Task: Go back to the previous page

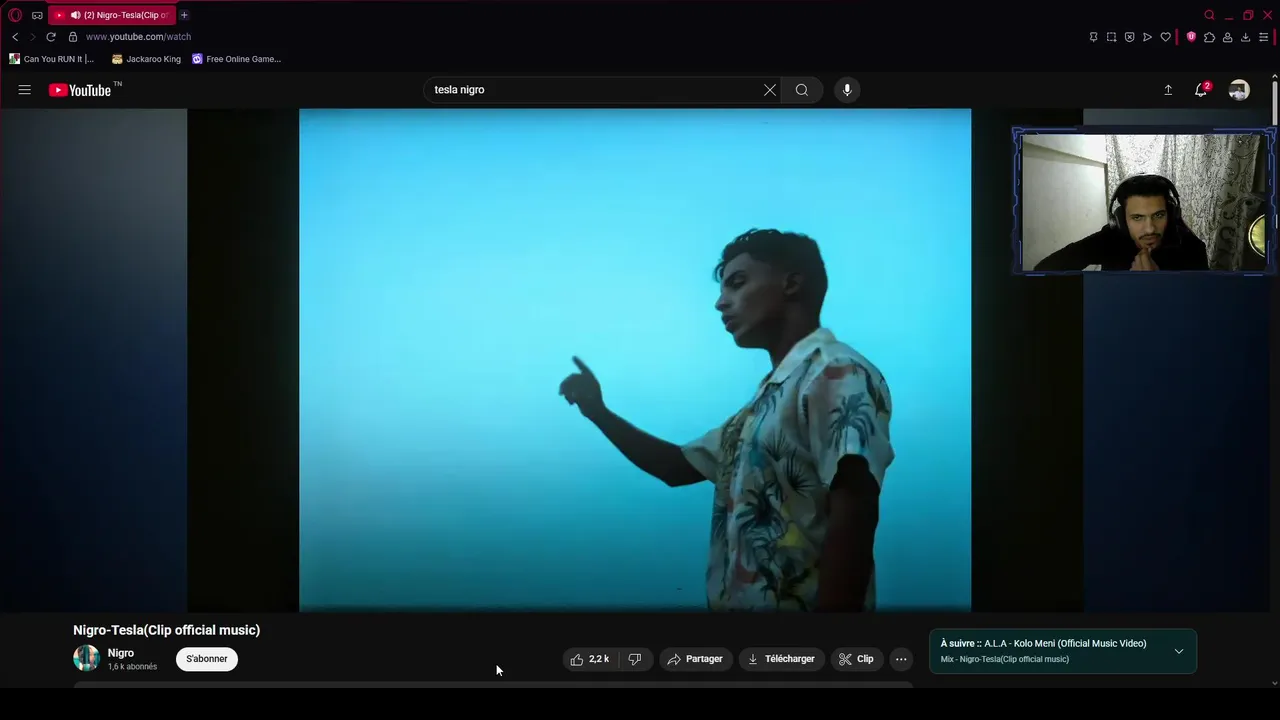Action: coord(15,37)
